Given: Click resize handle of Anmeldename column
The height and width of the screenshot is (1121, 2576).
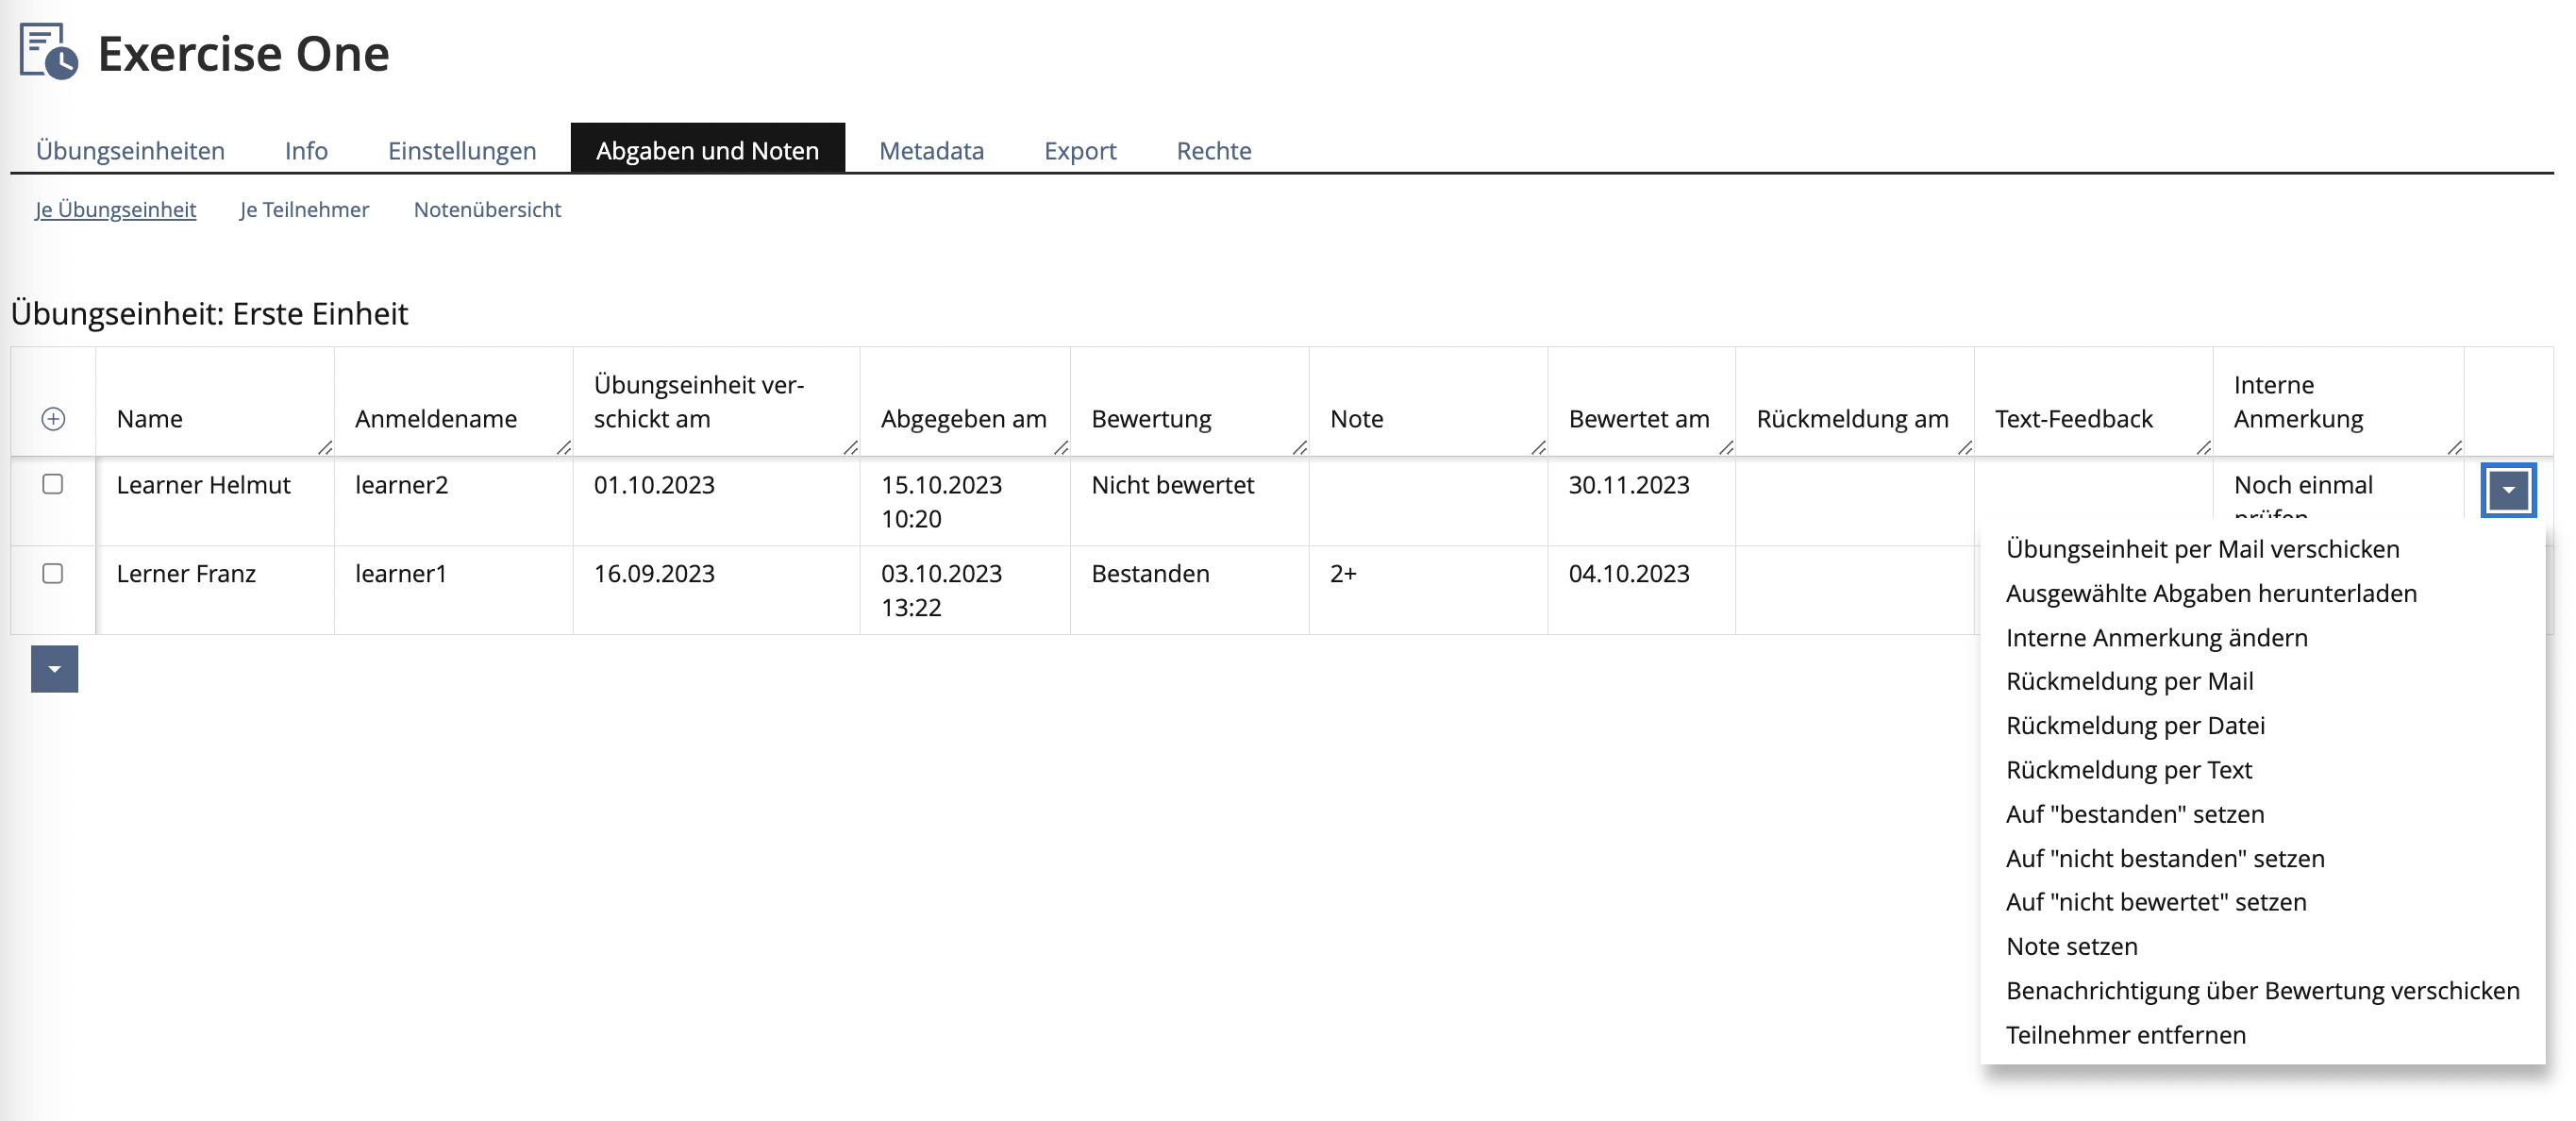Looking at the screenshot, I should 563,447.
